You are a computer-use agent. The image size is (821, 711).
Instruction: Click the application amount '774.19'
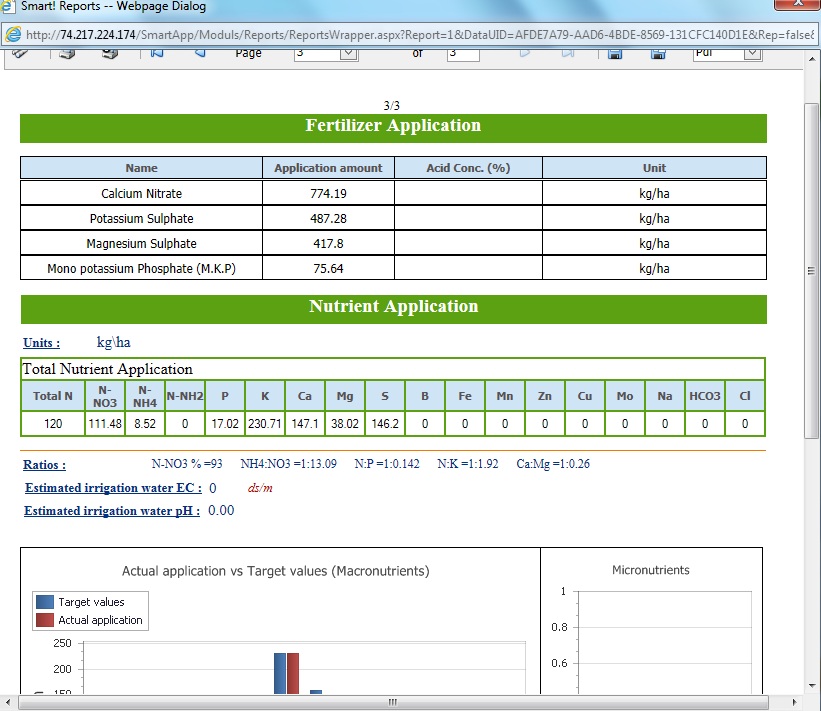[x=328, y=194]
